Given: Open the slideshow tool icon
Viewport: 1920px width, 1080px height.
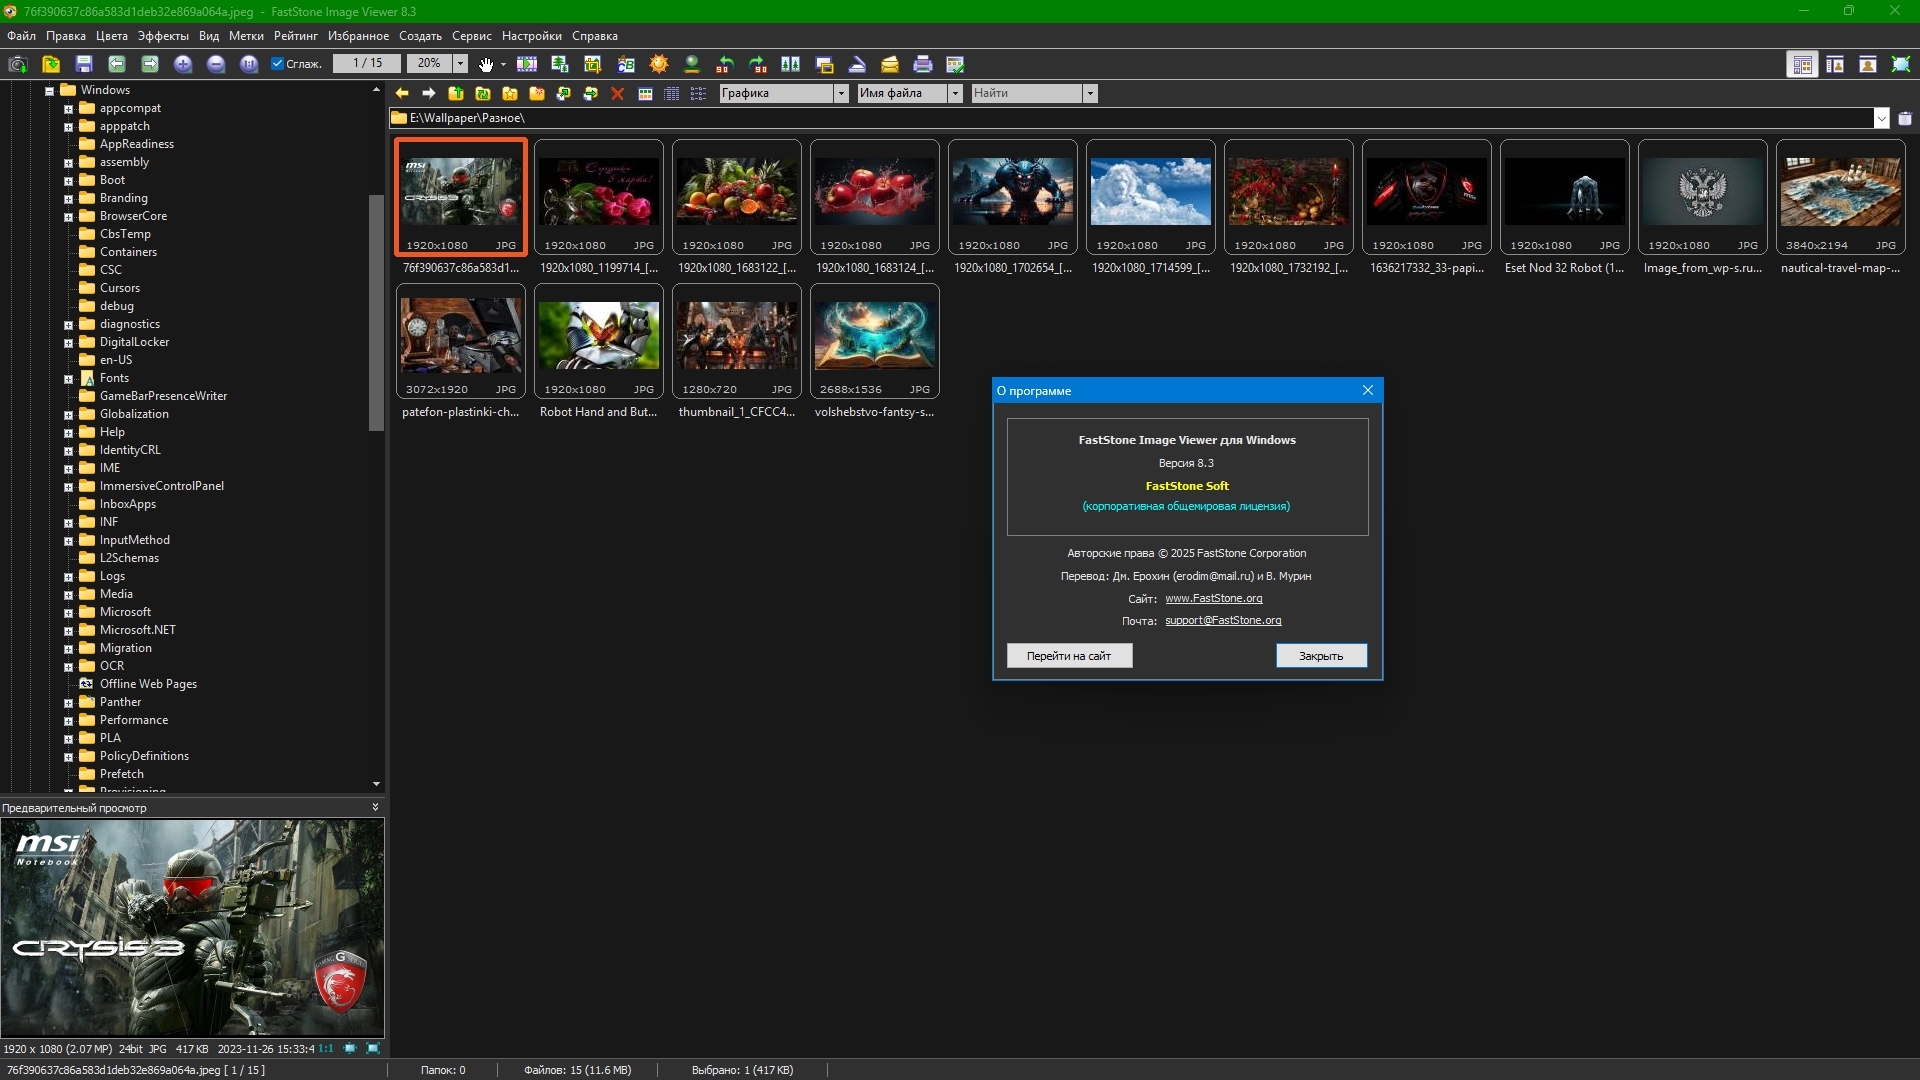Looking at the screenshot, I should pyautogui.click(x=527, y=64).
